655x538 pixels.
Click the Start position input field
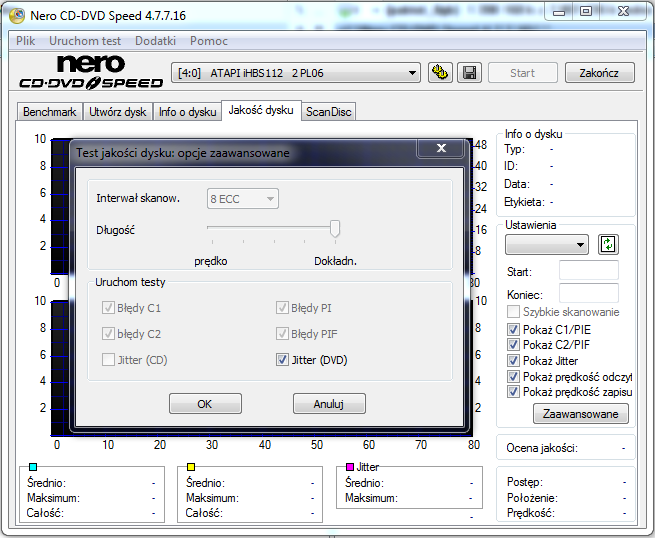589,271
